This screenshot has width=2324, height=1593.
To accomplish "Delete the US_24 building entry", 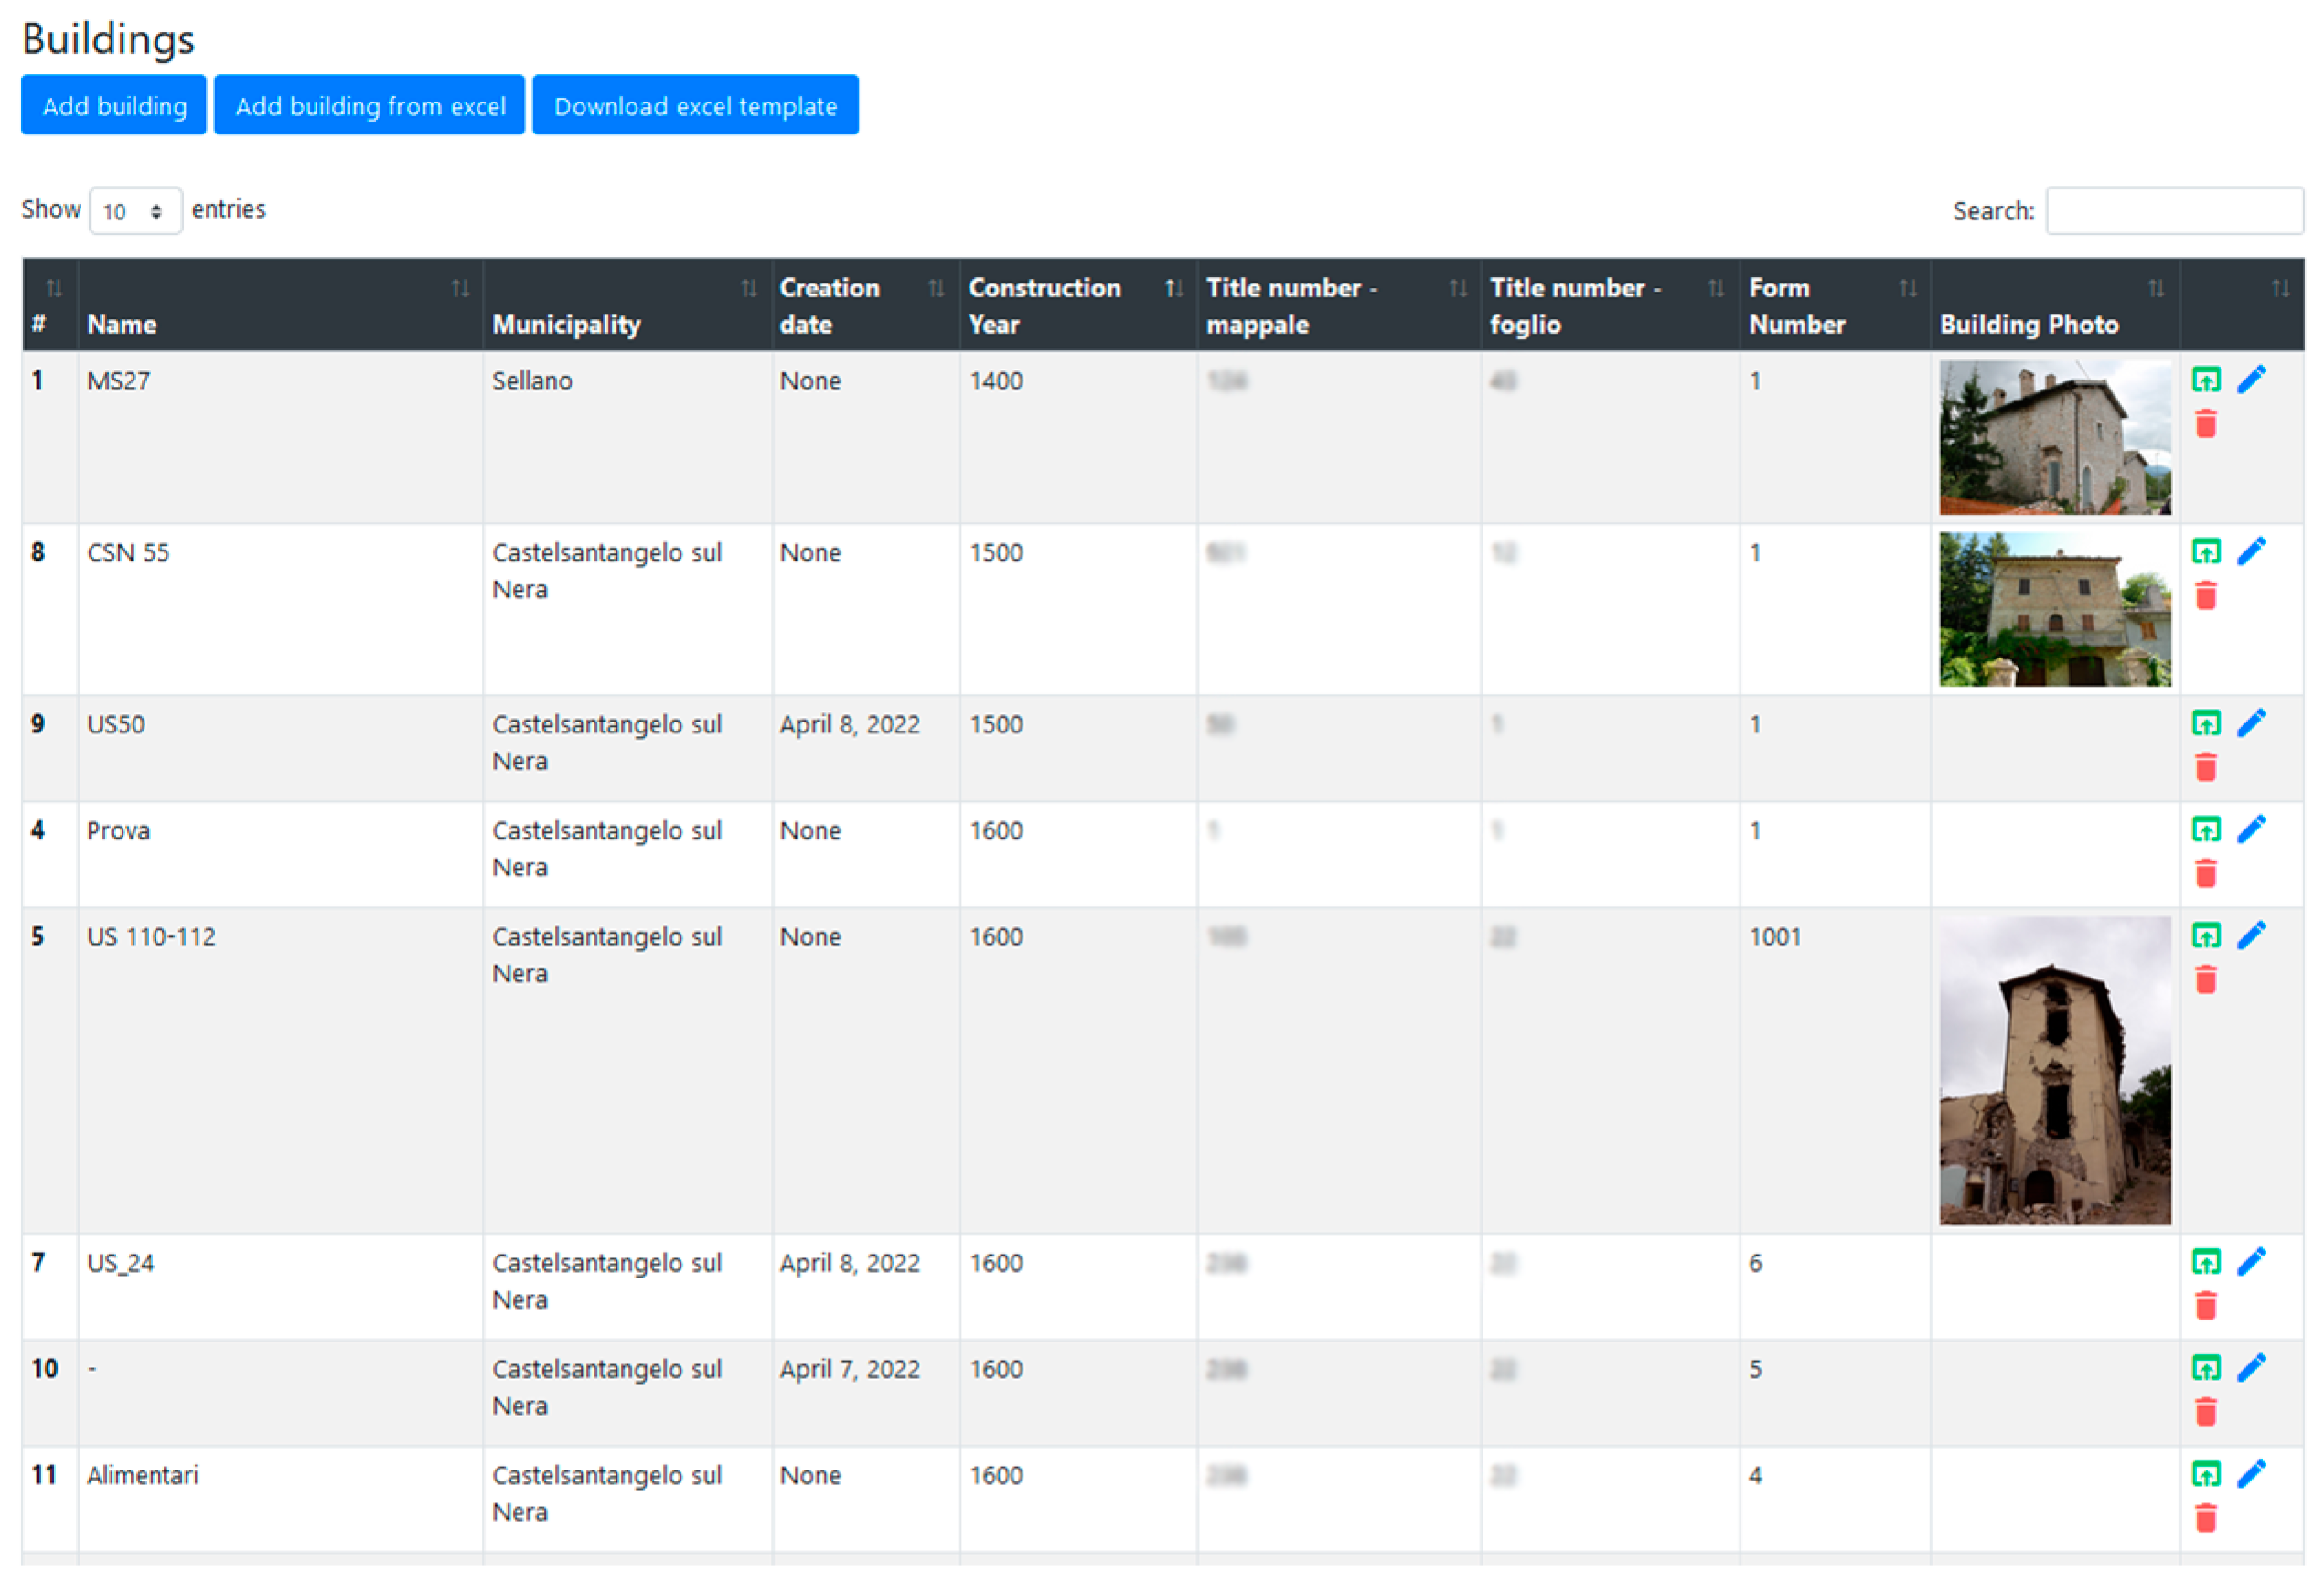I will coord(2205,1305).
